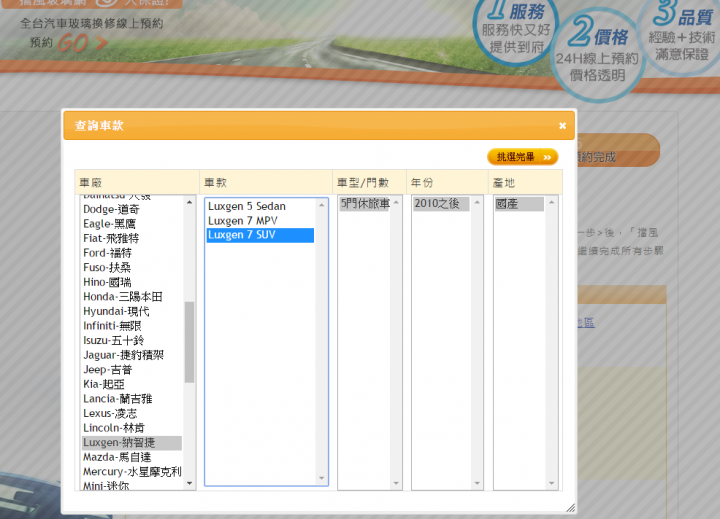Select 2010之後 in the 年份 list
Image resolution: width=720 pixels, height=519 pixels.
pyautogui.click(x=441, y=203)
